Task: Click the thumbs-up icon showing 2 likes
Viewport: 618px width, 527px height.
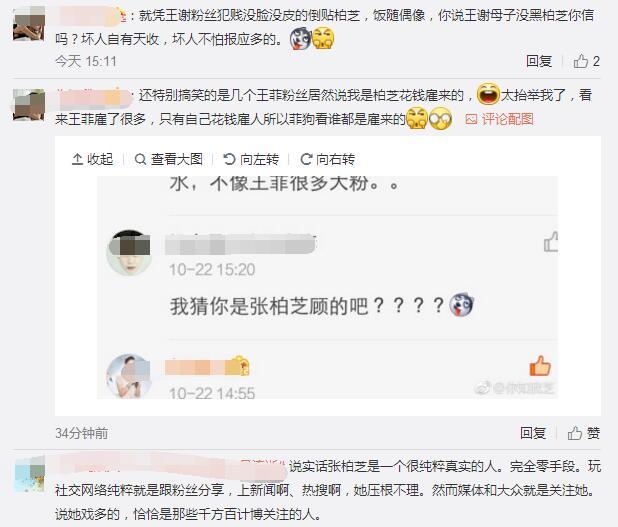Action: click(581, 61)
